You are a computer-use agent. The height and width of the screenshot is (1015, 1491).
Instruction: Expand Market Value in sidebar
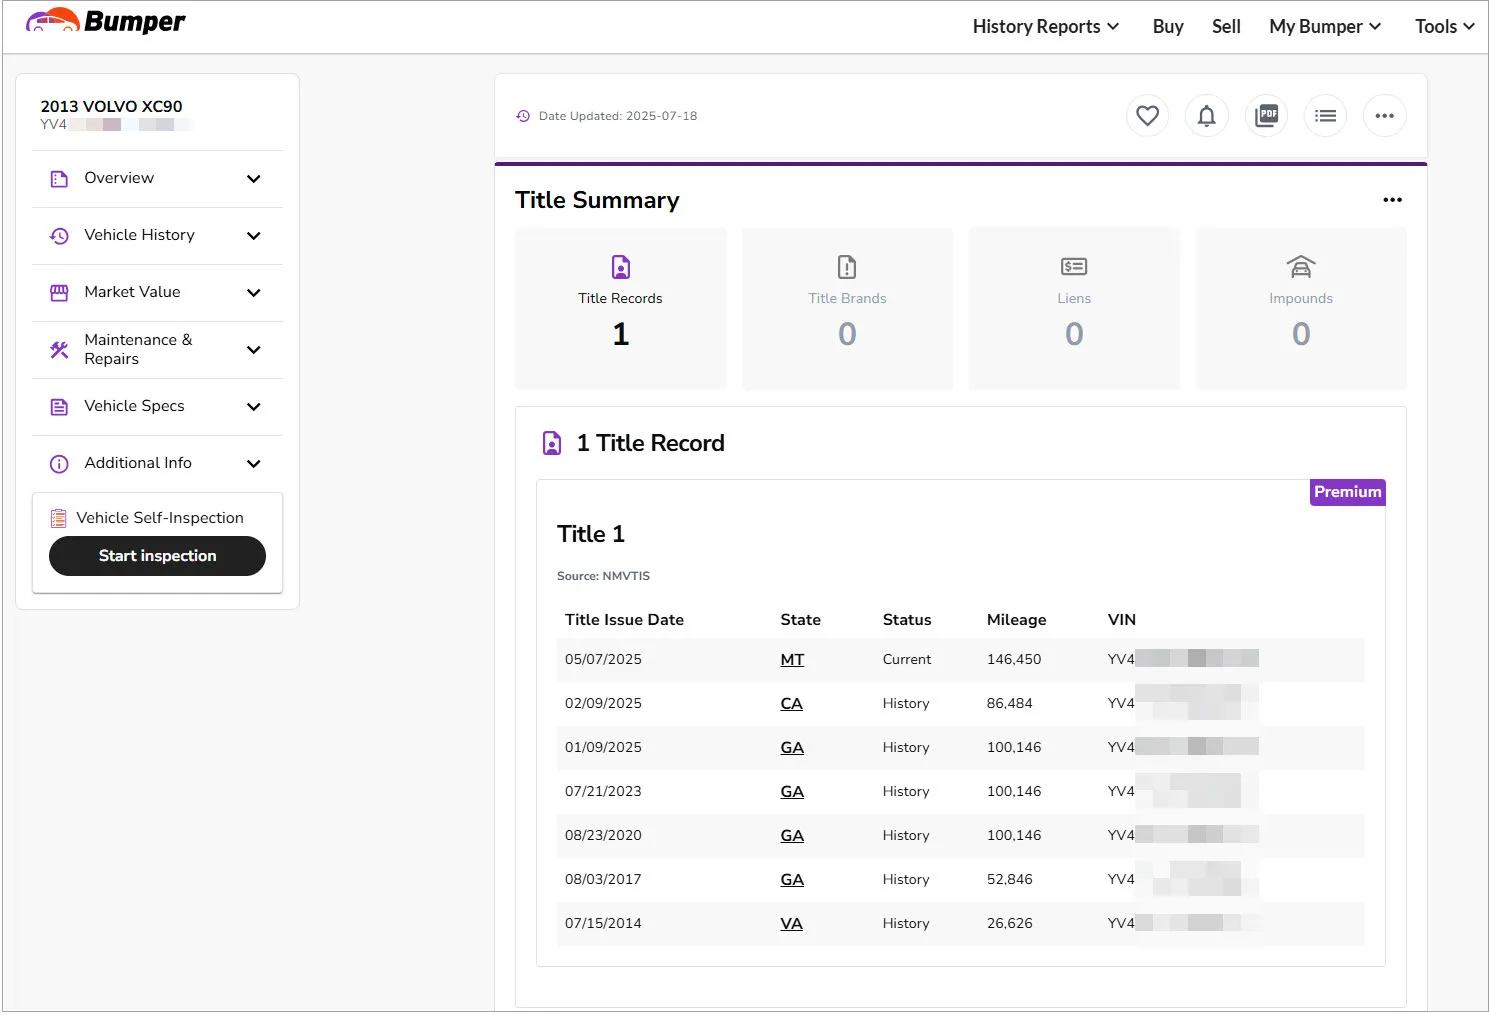(157, 293)
